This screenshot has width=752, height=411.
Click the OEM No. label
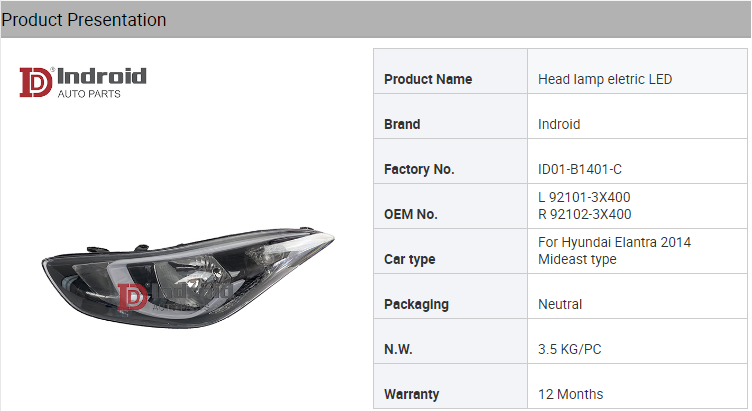coord(411,214)
